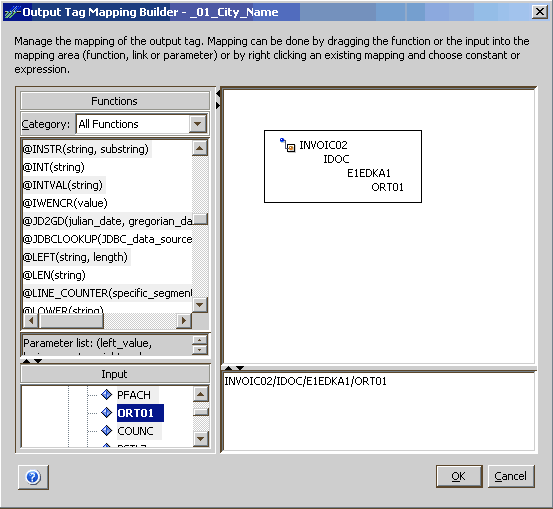Click the functions list scroll down arrow

click(200, 305)
